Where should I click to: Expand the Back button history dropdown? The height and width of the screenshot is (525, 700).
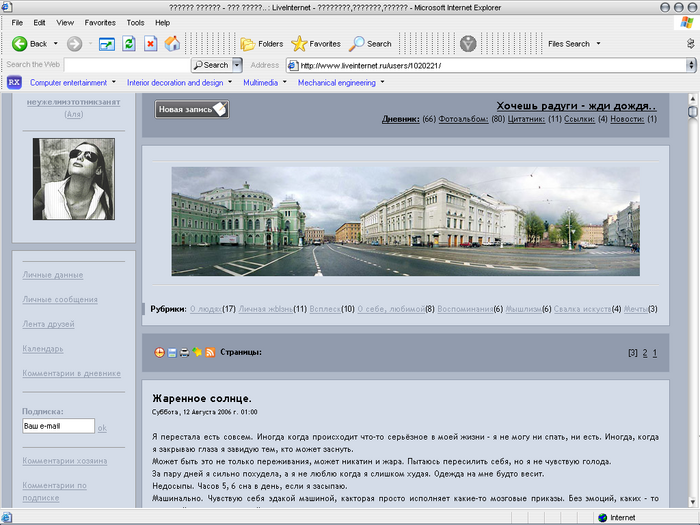click(56, 44)
